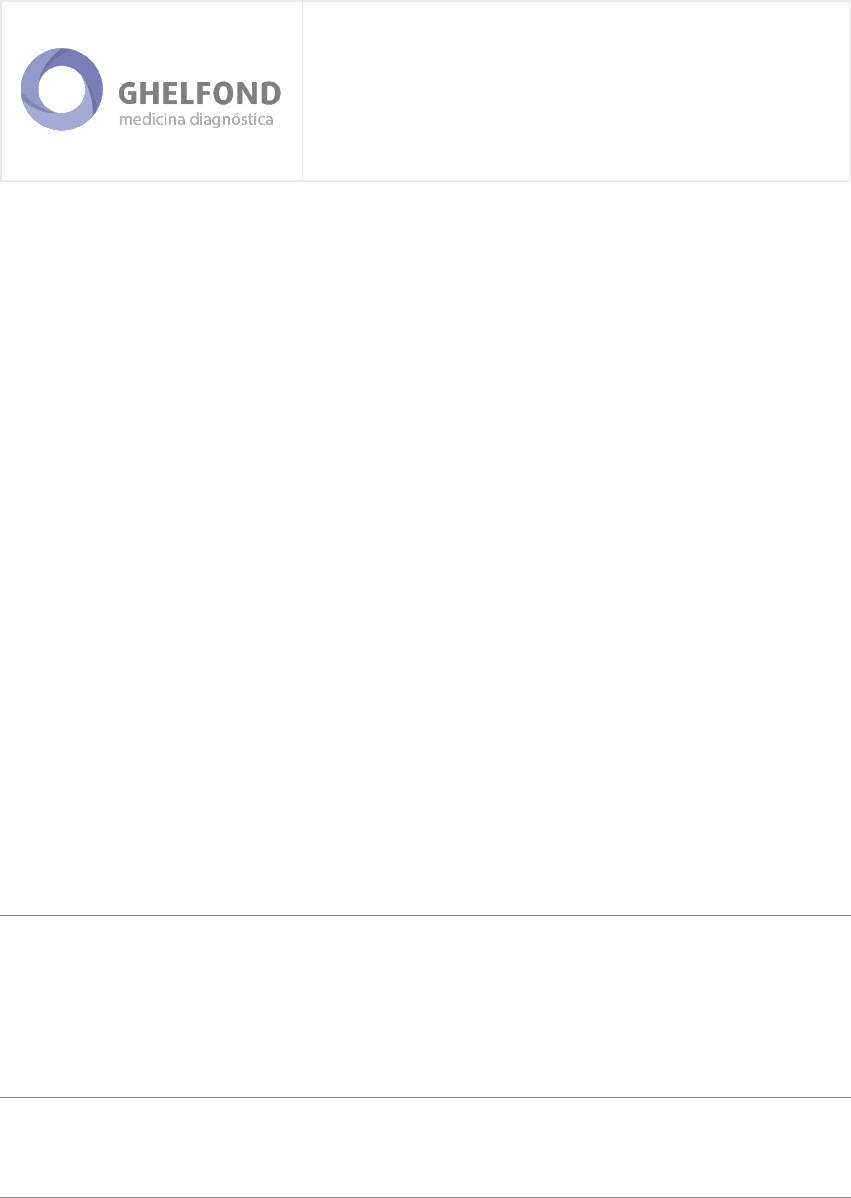The image size is (851, 1198).
Task: Click the GHELFOND wordmark text
Action: [200, 94]
